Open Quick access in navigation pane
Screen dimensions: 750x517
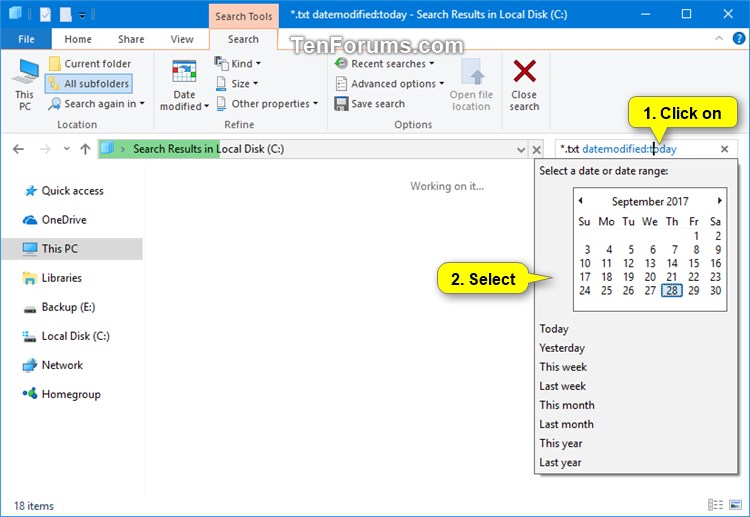[72, 191]
